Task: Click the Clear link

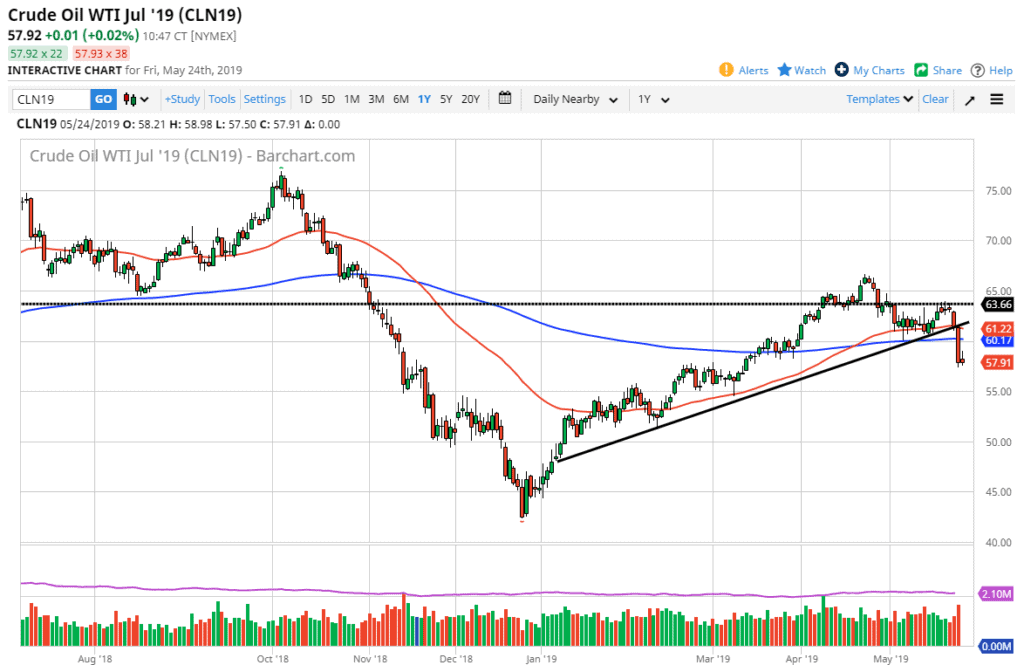Action: coord(935,99)
